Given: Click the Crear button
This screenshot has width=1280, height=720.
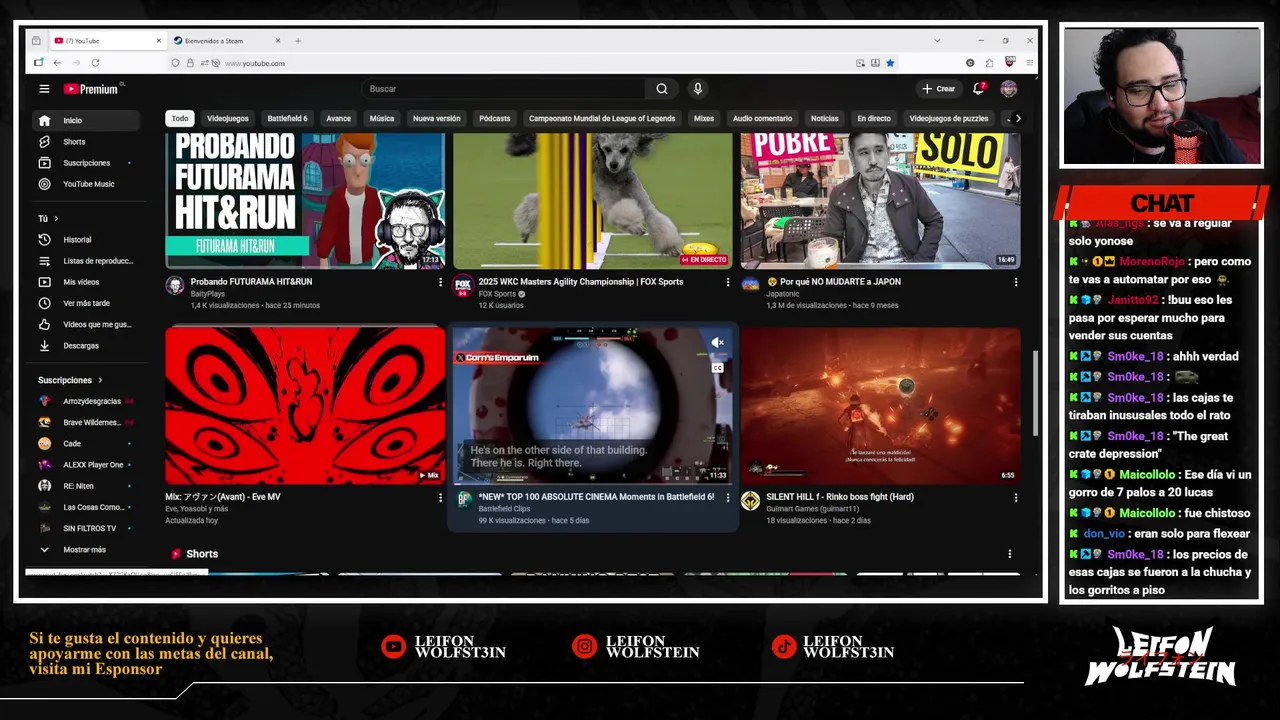Looking at the screenshot, I should click(x=938, y=89).
